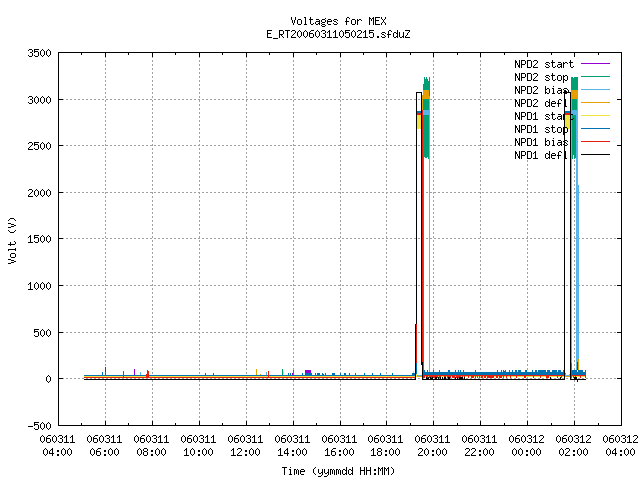640x480 pixels.
Task: Click the 'Volt (V)' y-axis label
Action: [13, 240]
